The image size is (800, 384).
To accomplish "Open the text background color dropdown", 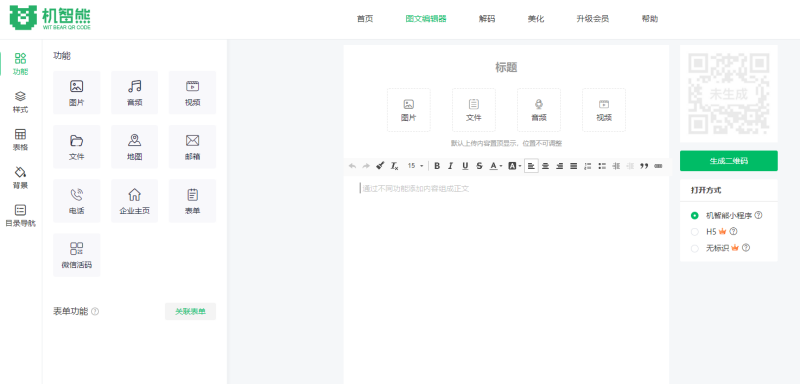I will (514, 166).
